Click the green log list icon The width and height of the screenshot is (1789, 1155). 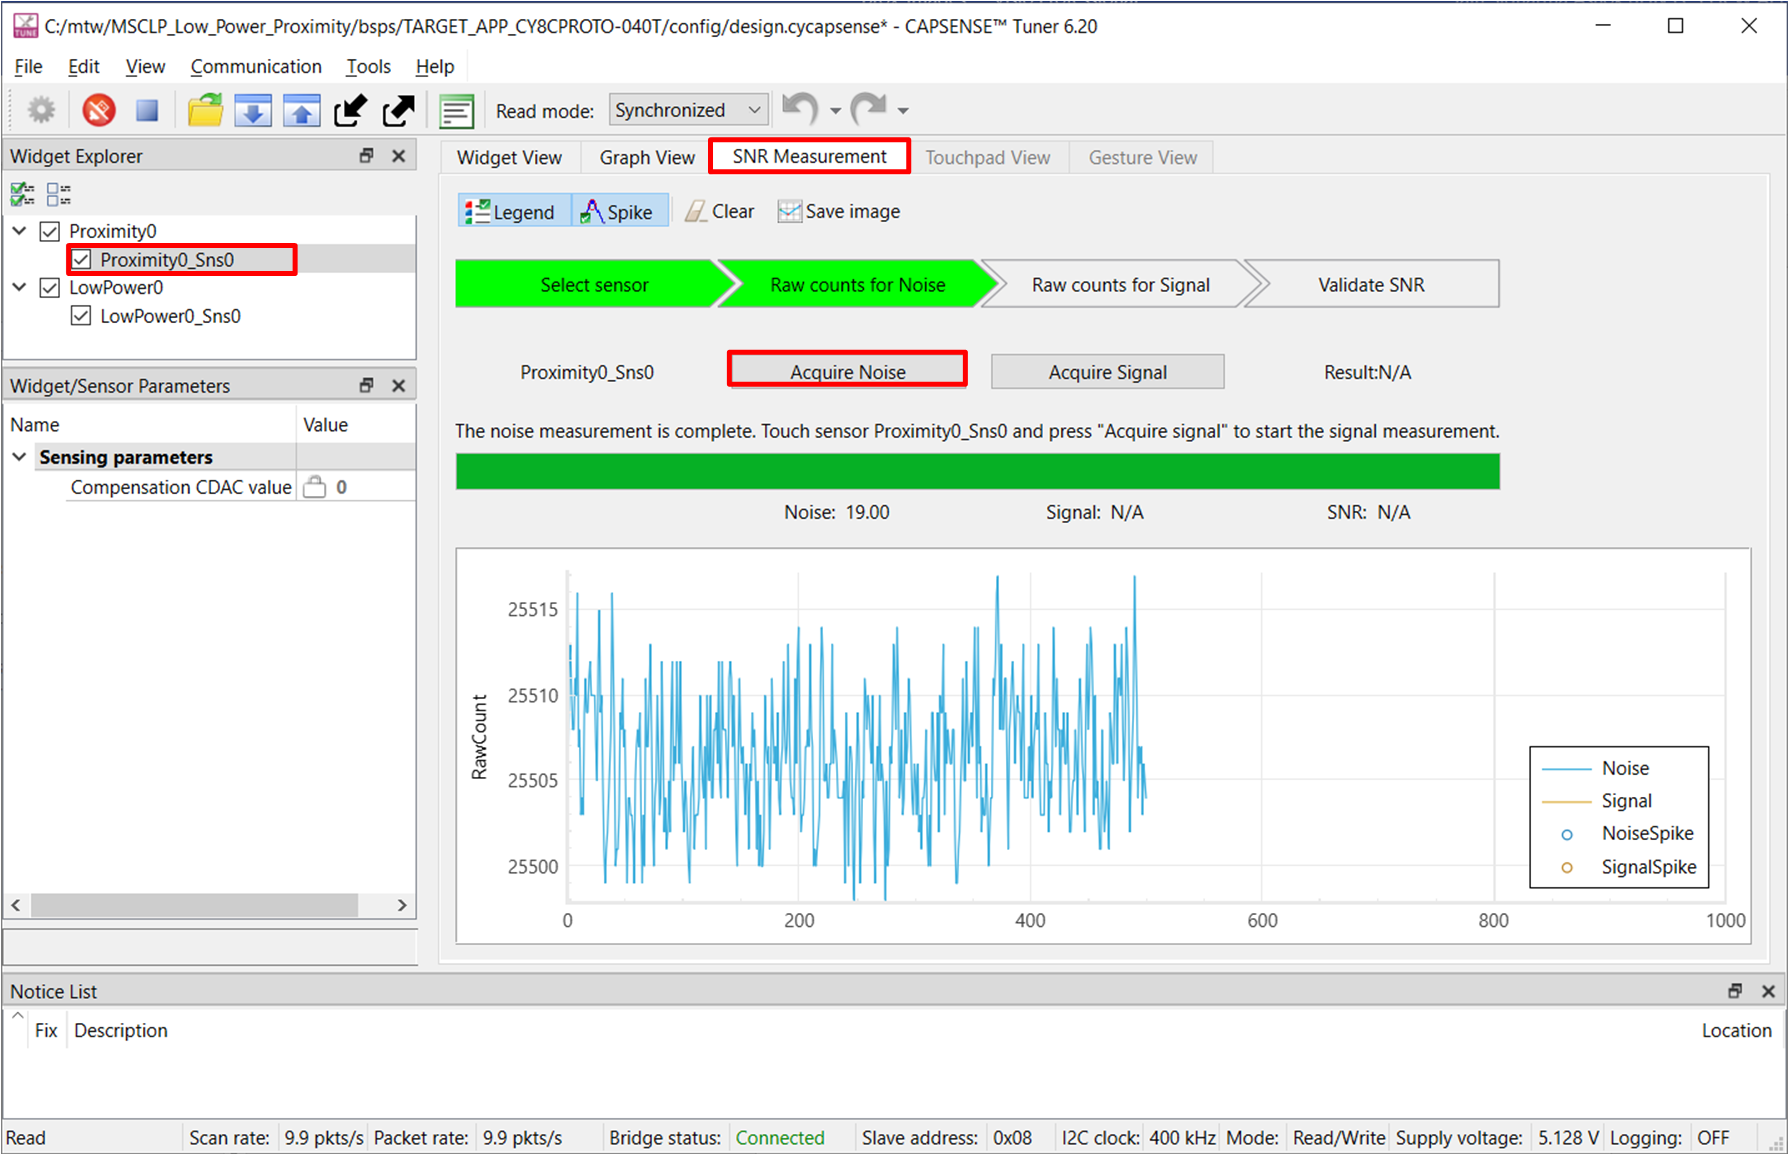coord(457,111)
